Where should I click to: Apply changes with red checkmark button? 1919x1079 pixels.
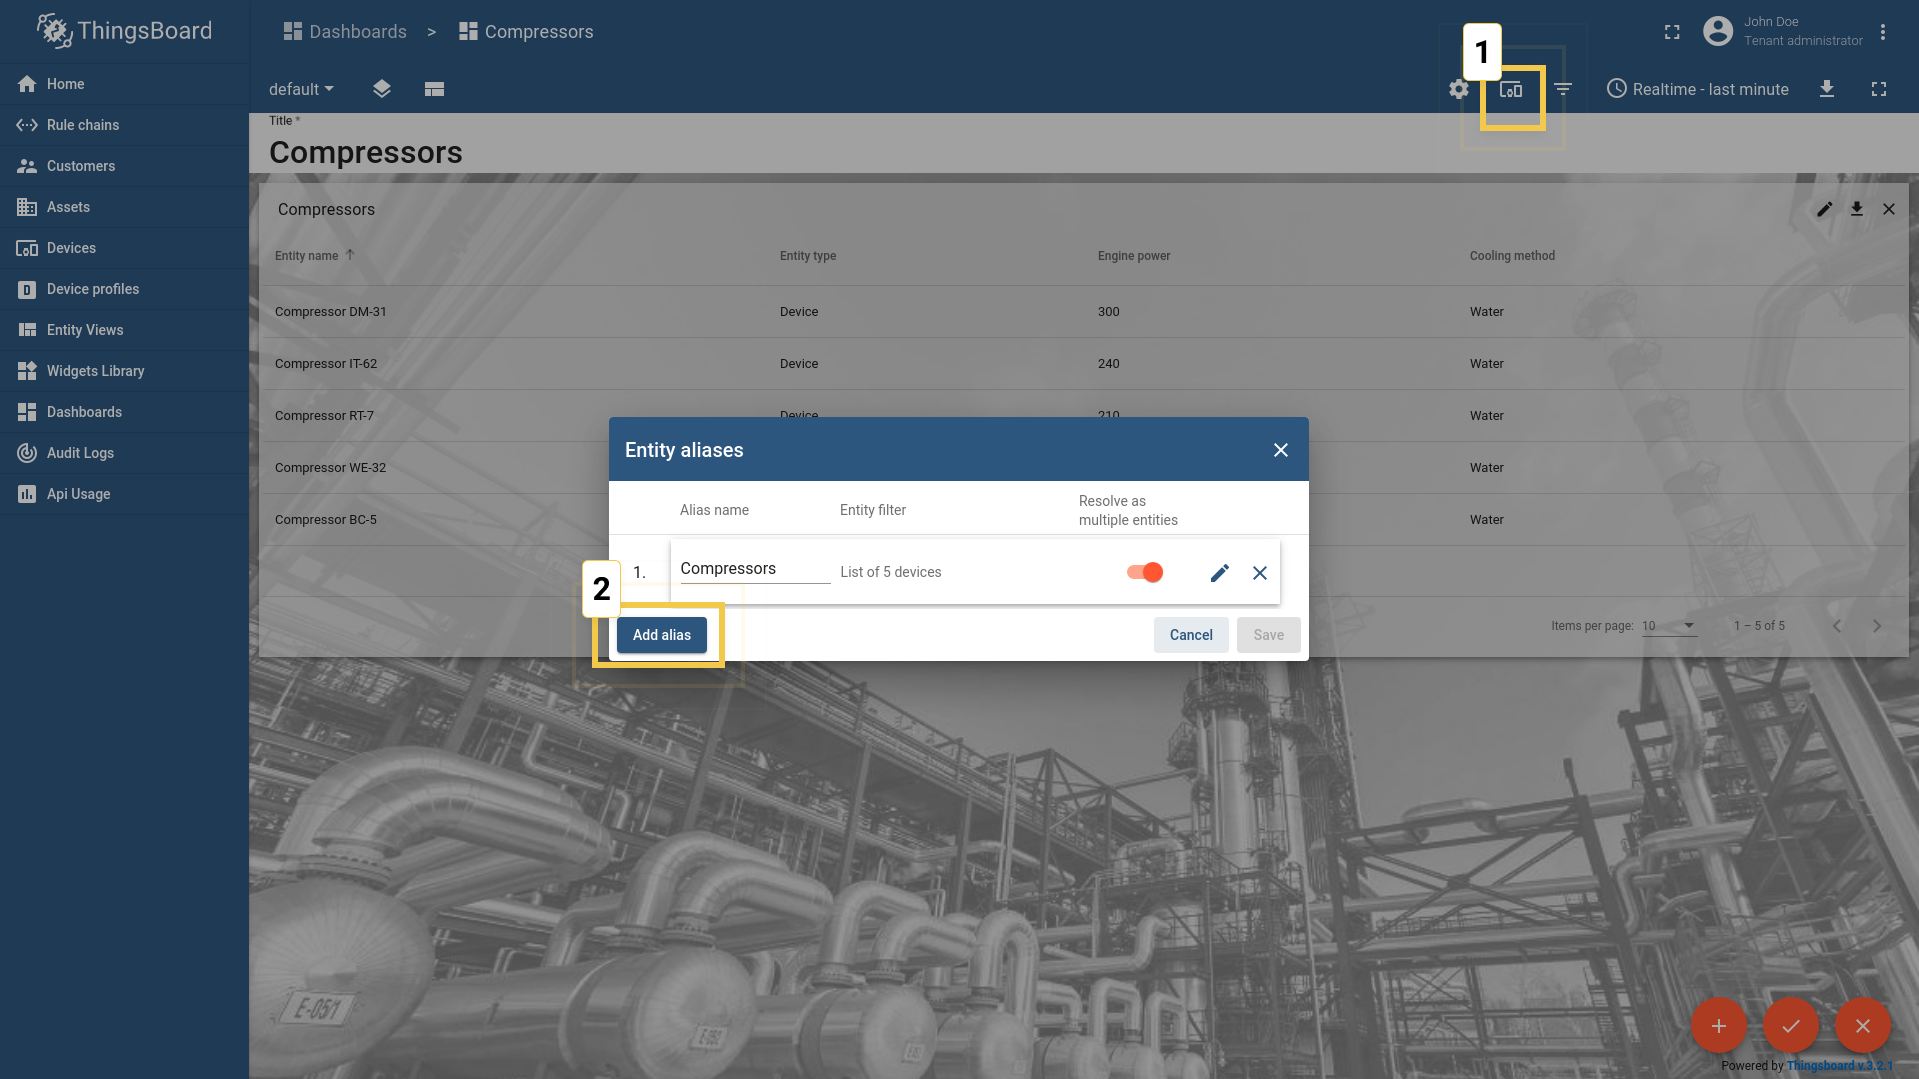tap(1791, 1026)
